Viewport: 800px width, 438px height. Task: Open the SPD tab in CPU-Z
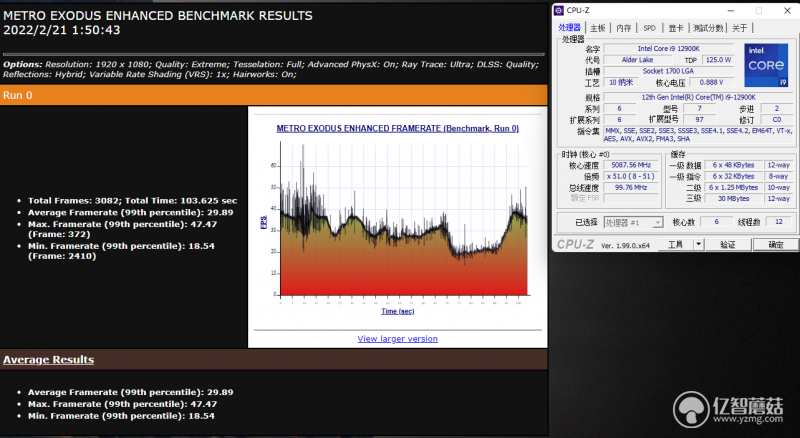(649, 28)
